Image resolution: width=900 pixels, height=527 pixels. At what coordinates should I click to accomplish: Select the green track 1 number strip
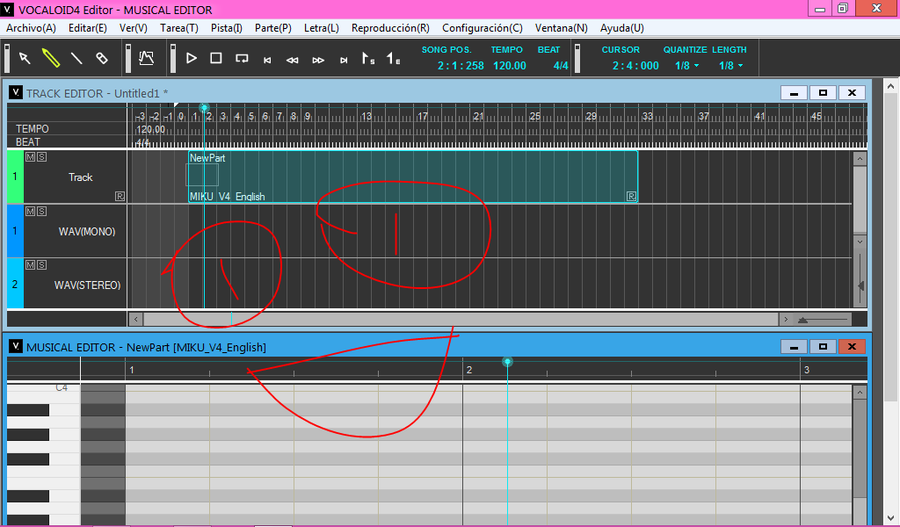15,177
